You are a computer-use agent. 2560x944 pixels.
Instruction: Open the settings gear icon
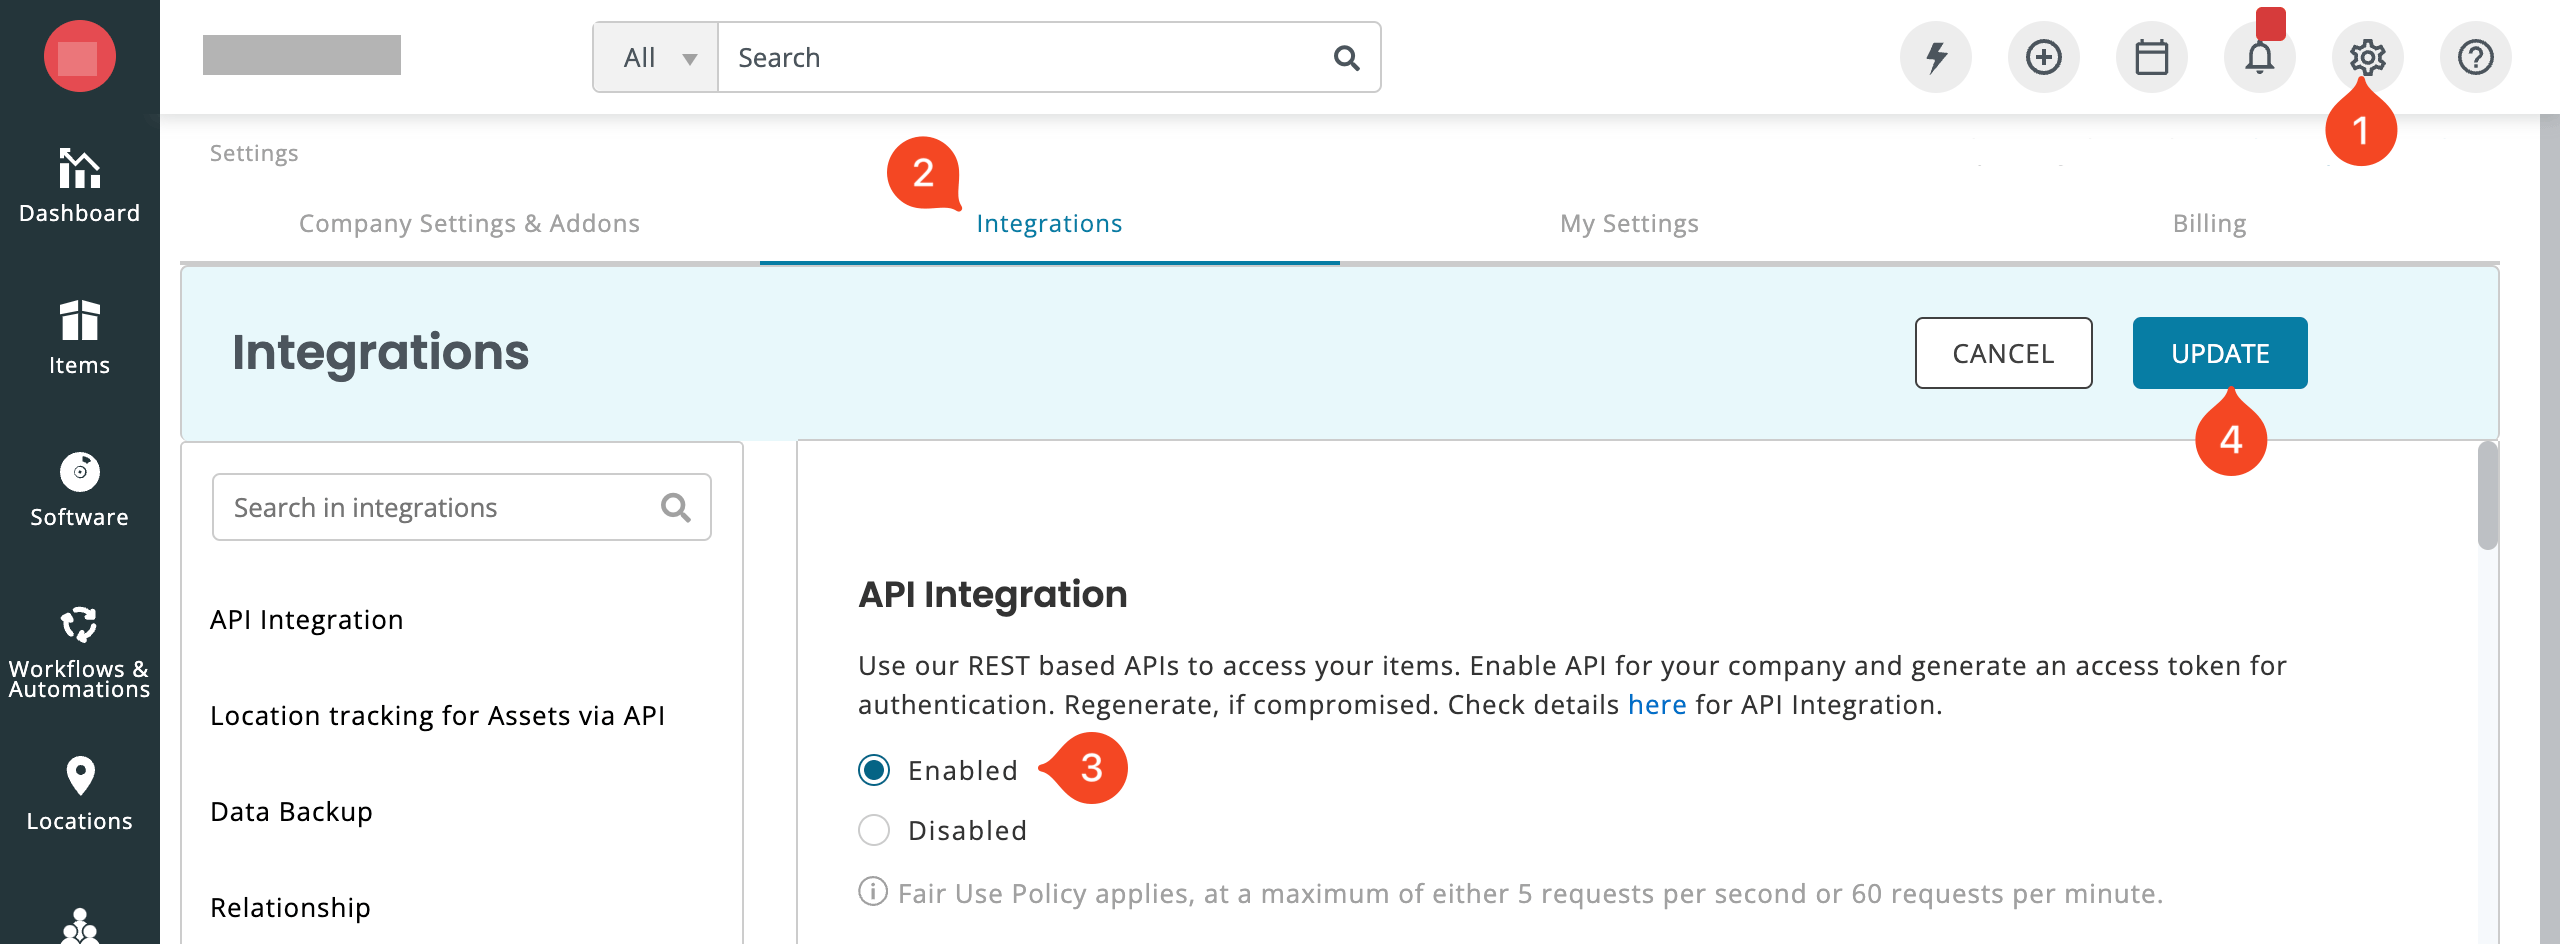2368,57
